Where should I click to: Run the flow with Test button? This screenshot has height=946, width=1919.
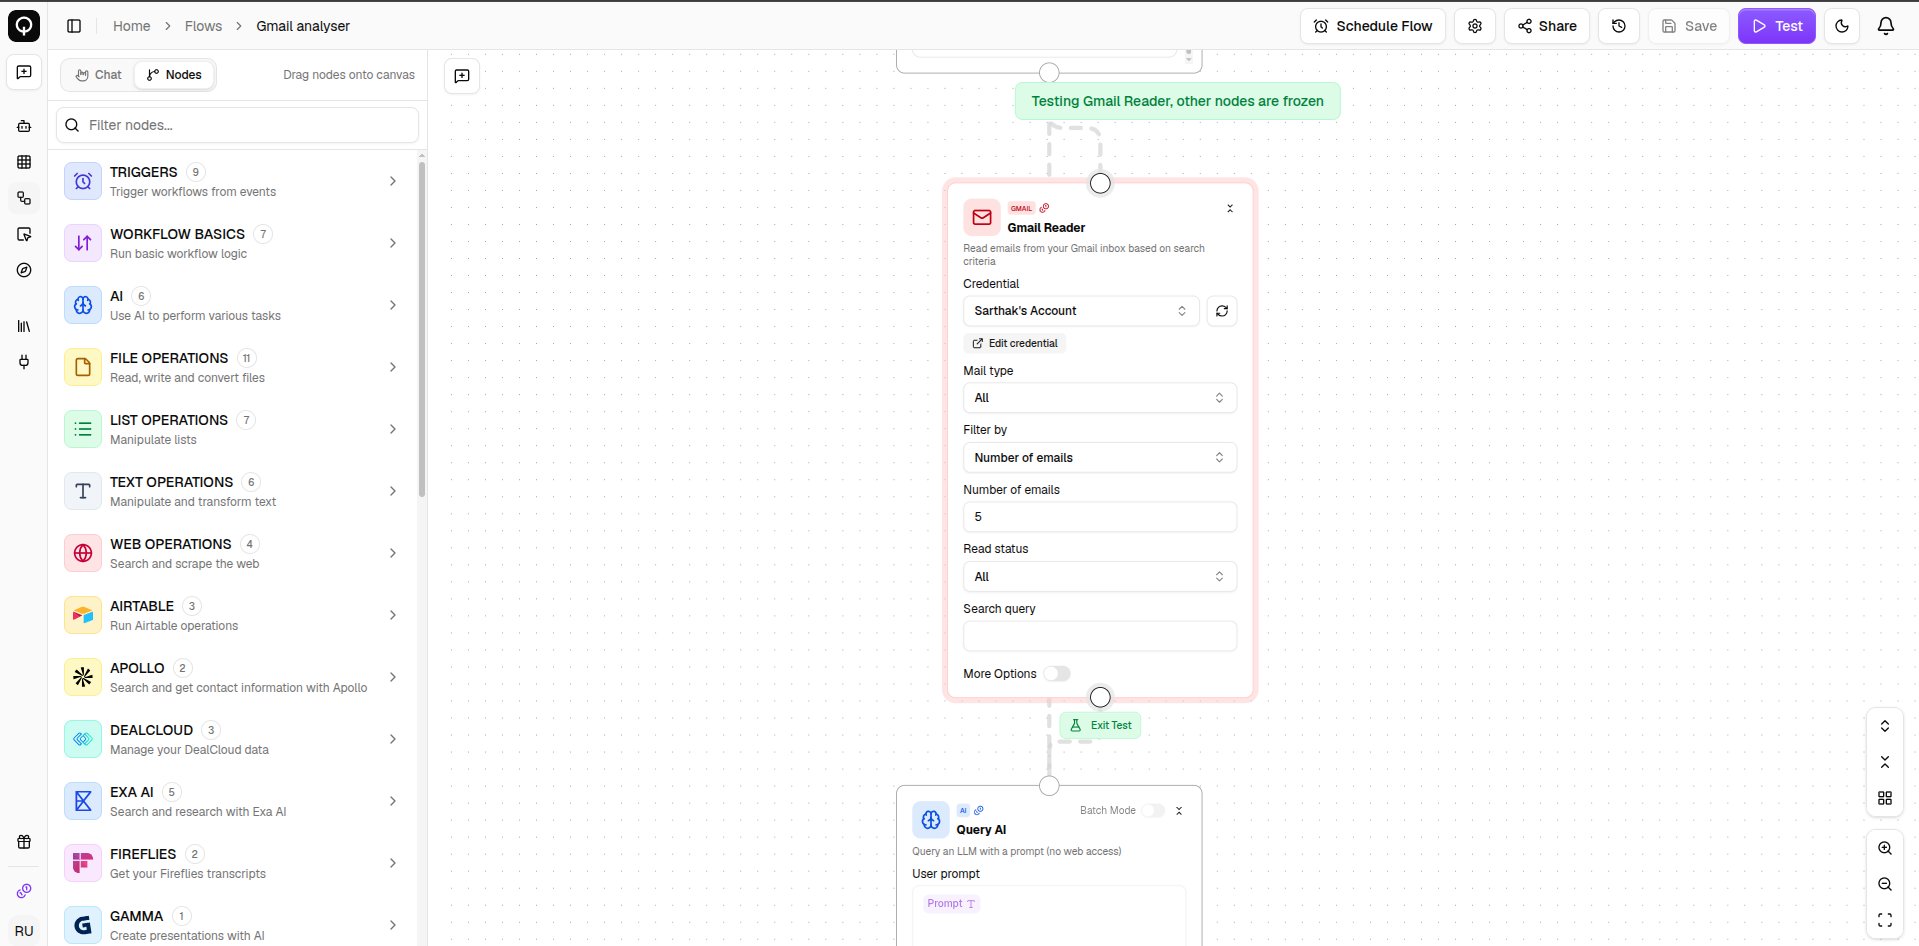(1777, 26)
